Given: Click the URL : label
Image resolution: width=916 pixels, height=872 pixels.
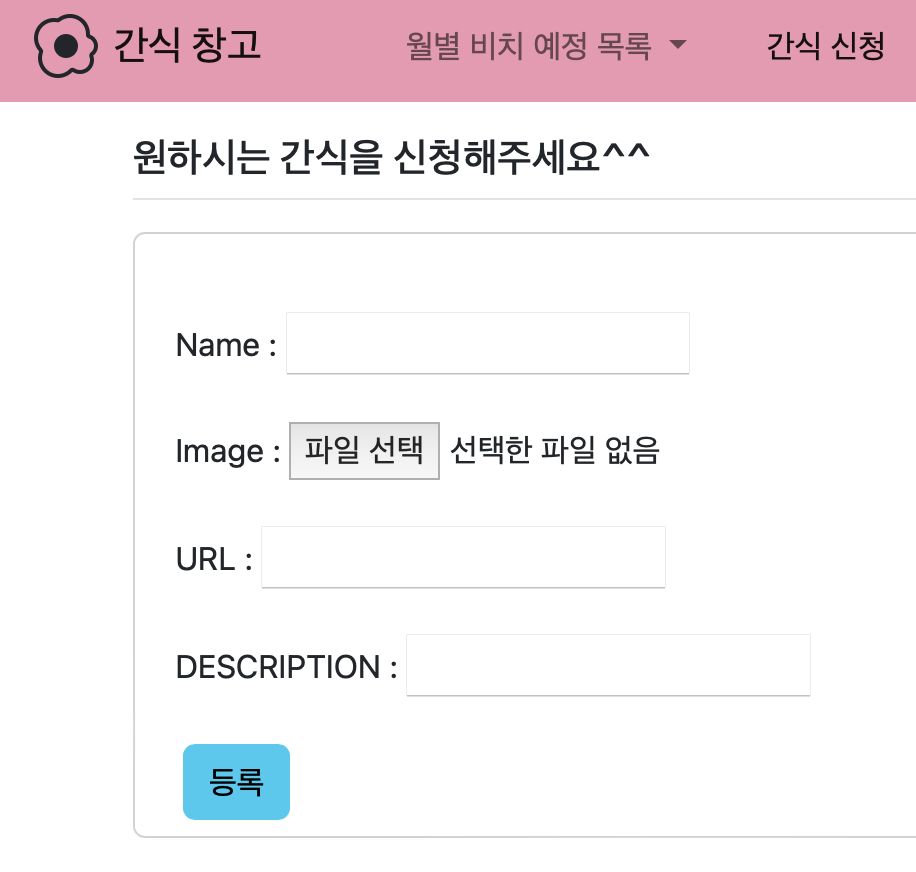Looking at the screenshot, I should (214, 559).
